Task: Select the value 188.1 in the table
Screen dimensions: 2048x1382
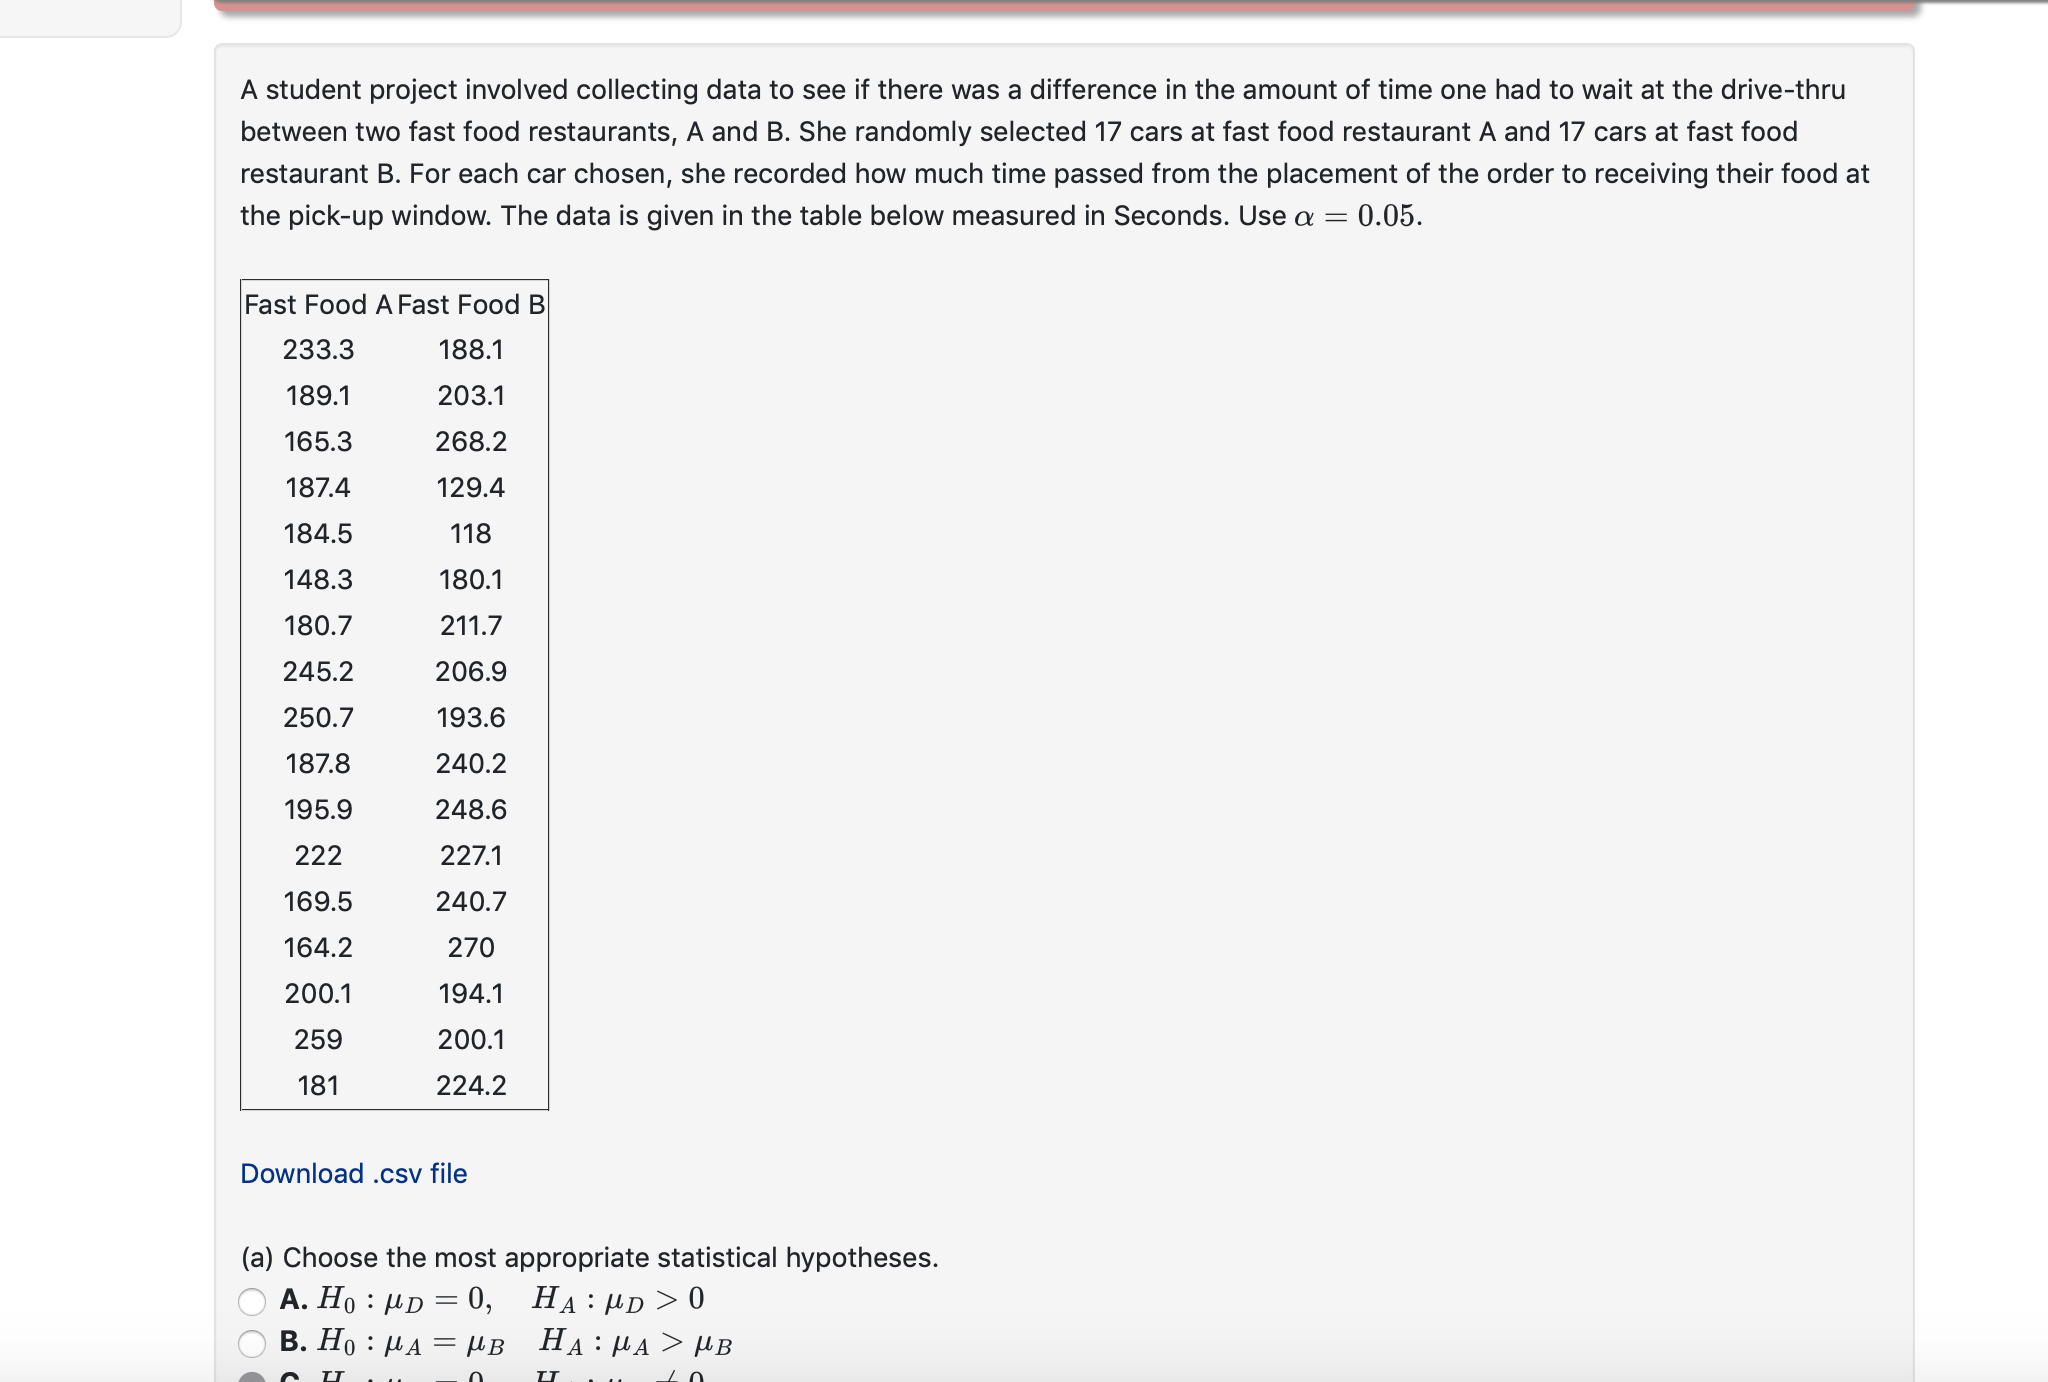Action: tap(470, 349)
